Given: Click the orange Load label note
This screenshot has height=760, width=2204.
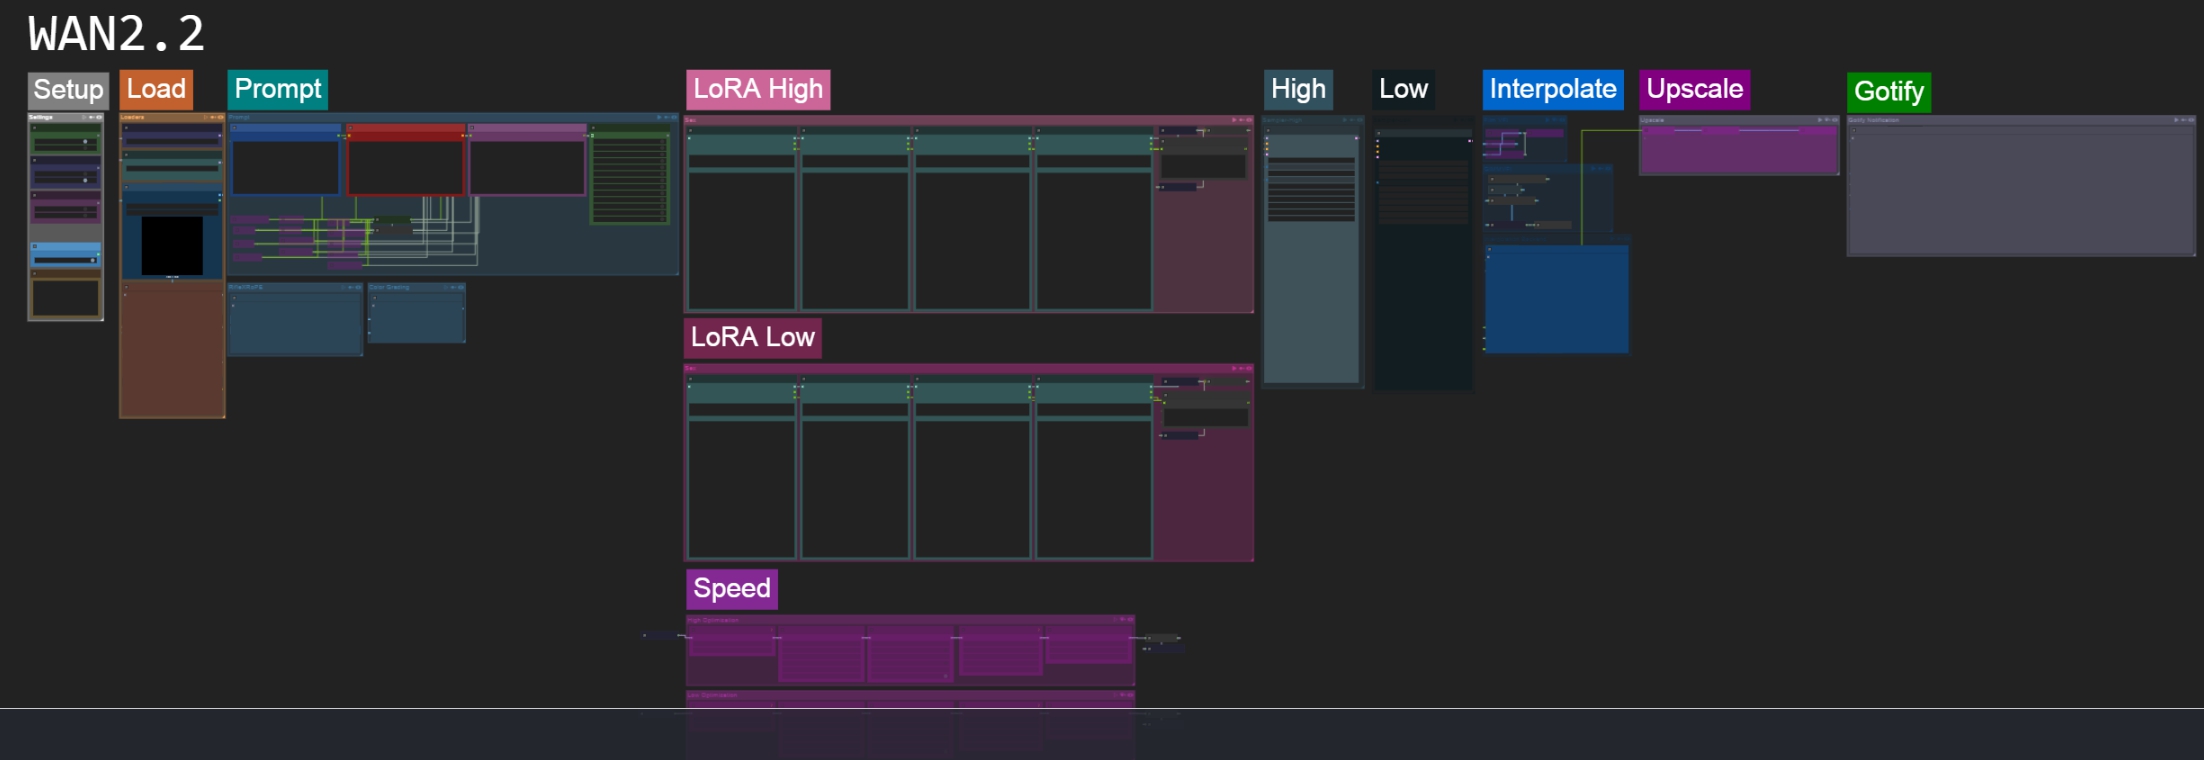Looking at the screenshot, I should (x=156, y=89).
